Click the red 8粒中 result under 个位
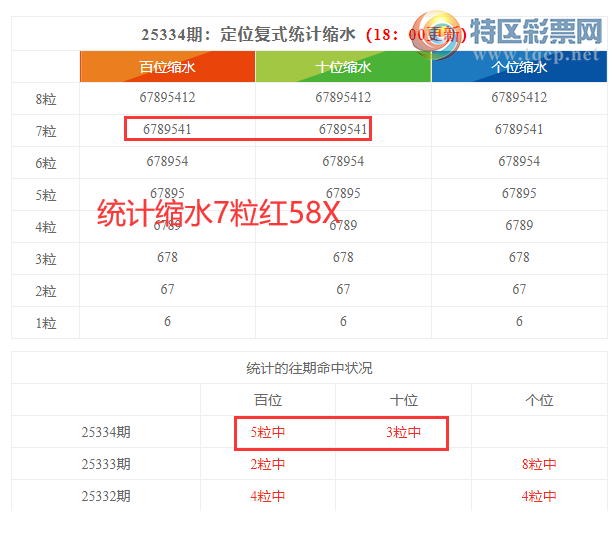 pyautogui.click(x=539, y=464)
